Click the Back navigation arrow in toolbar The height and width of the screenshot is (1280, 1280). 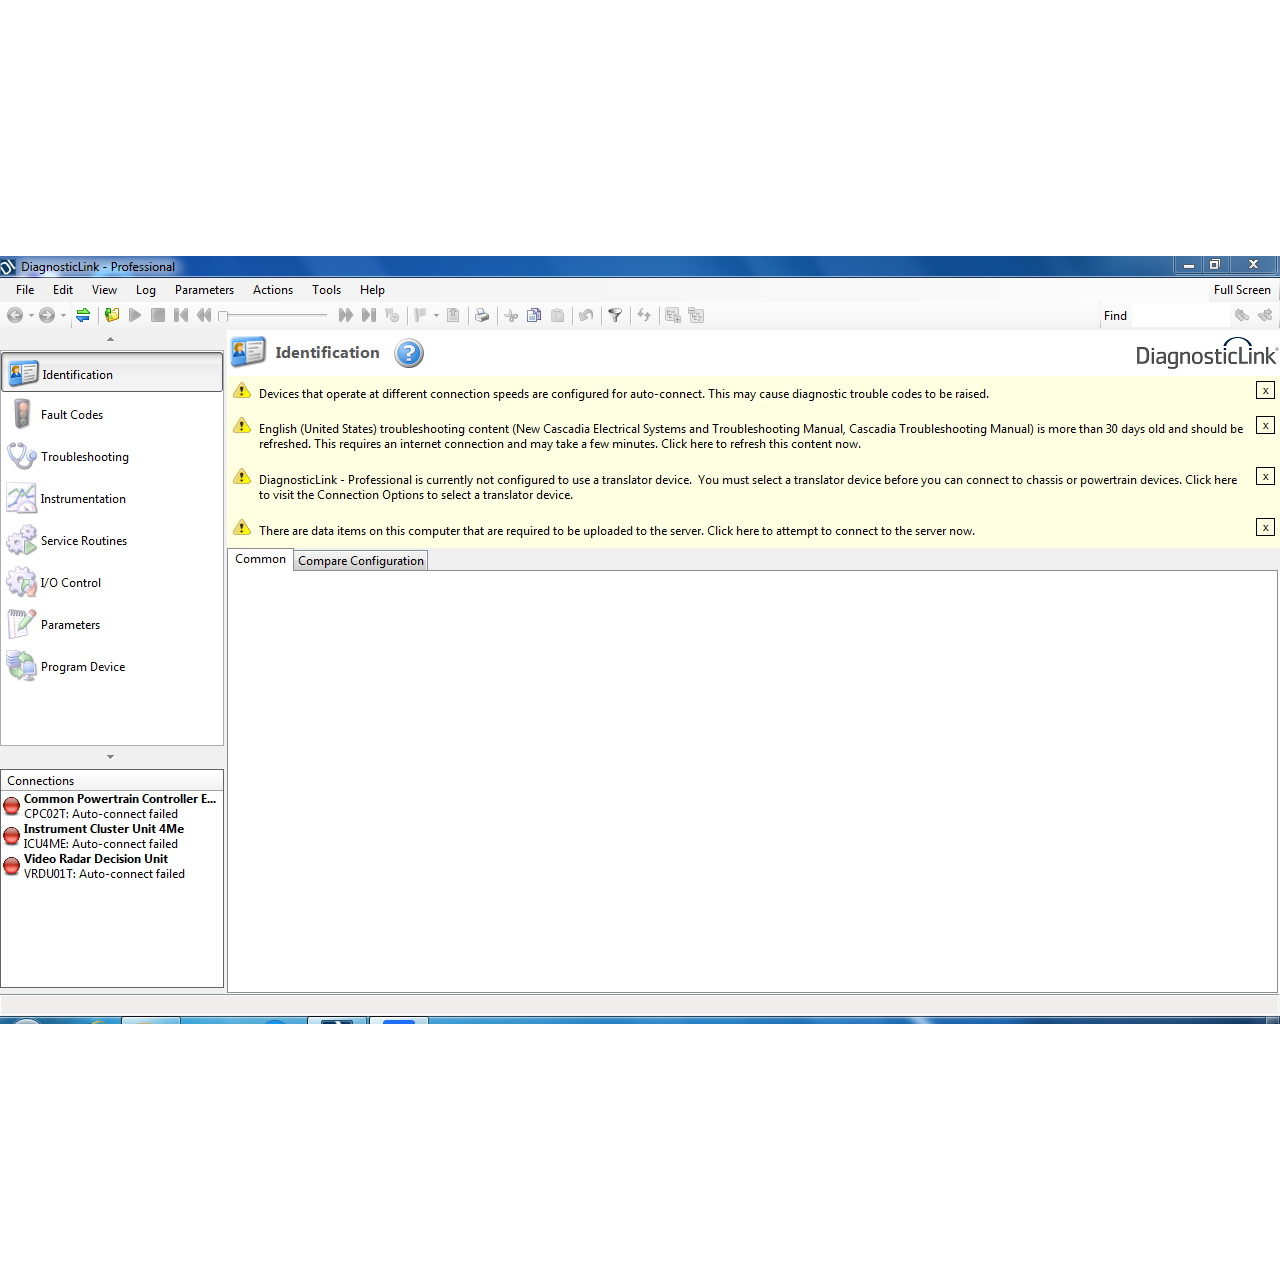[15, 315]
